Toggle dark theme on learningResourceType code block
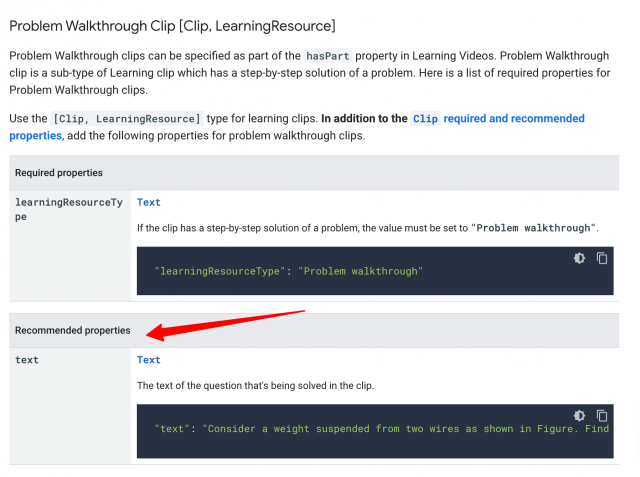The image size is (640, 477). [x=579, y=258]
